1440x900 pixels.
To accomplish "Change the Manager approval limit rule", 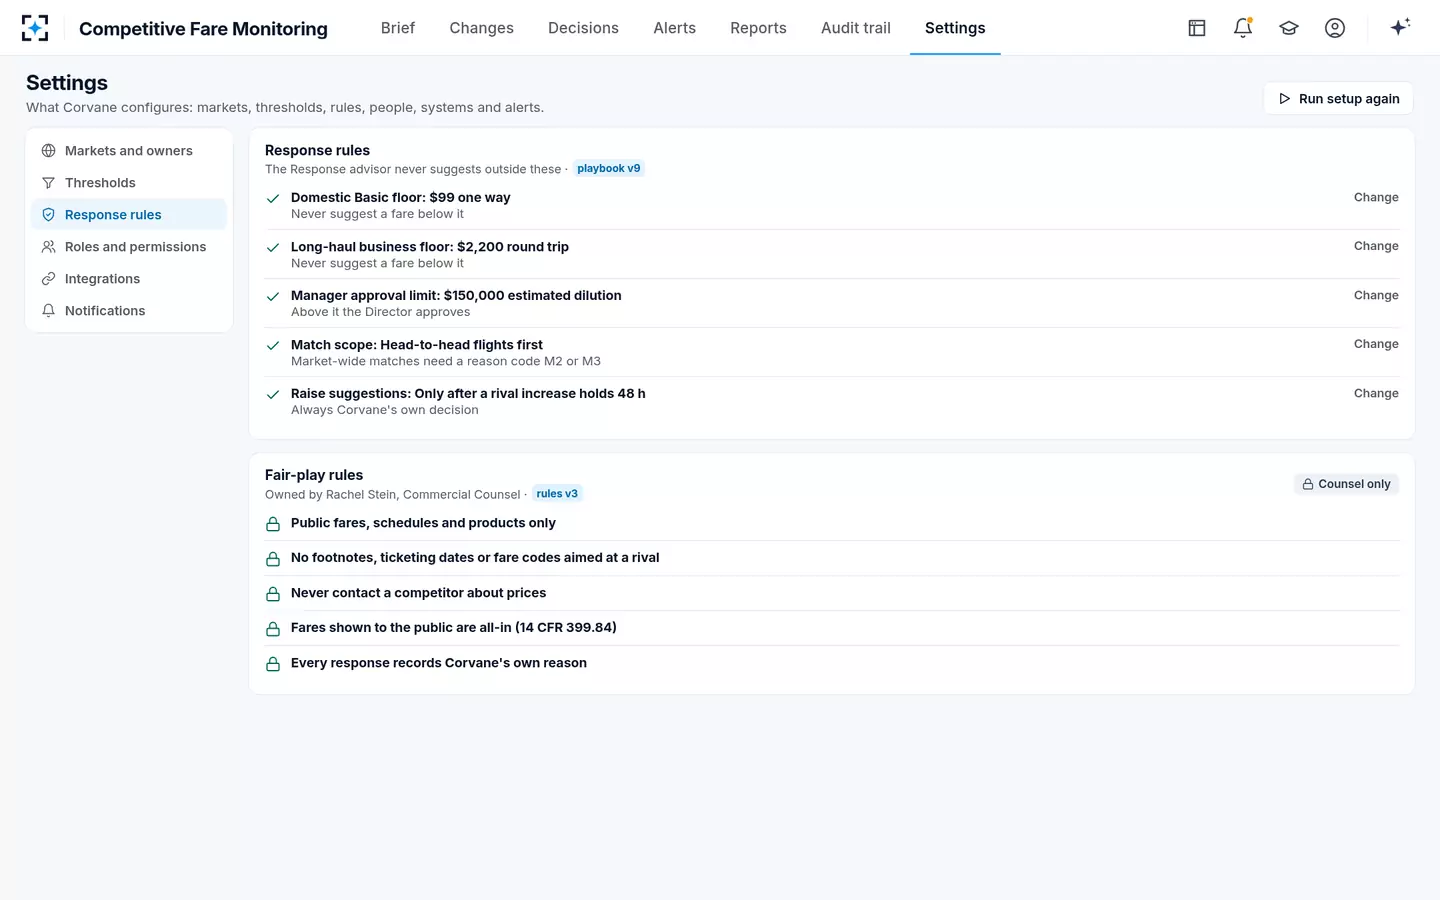I will coord(1376,295).
